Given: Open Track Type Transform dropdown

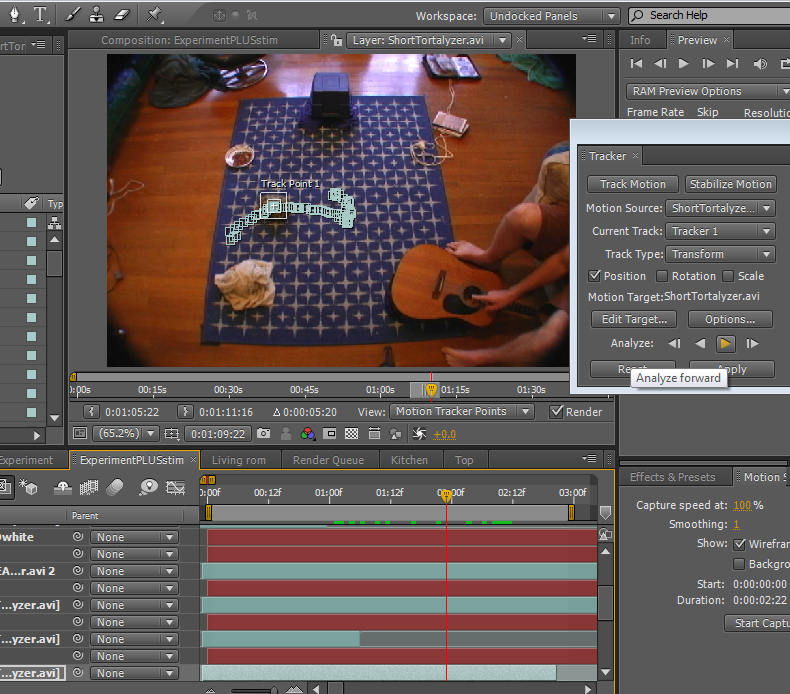Looking at the screenshot, I should pos(720,254).
